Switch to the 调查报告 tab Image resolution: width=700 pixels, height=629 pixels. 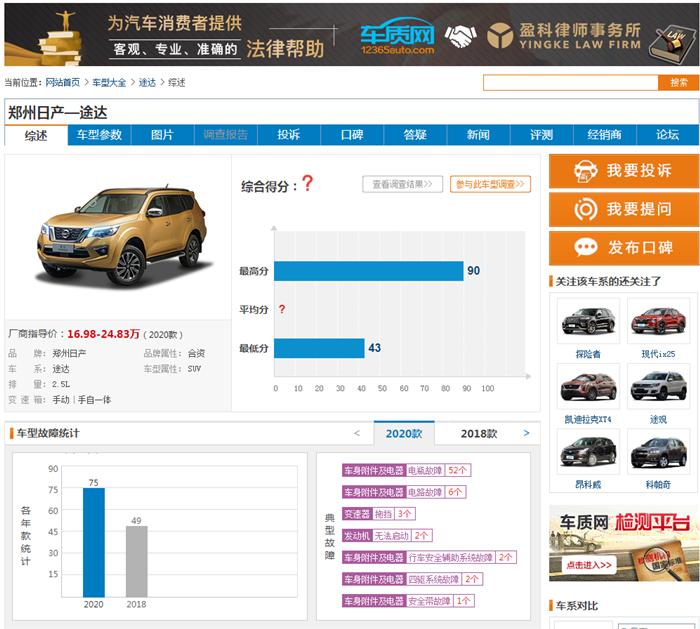pyautogui.click(x=225, y=135)
